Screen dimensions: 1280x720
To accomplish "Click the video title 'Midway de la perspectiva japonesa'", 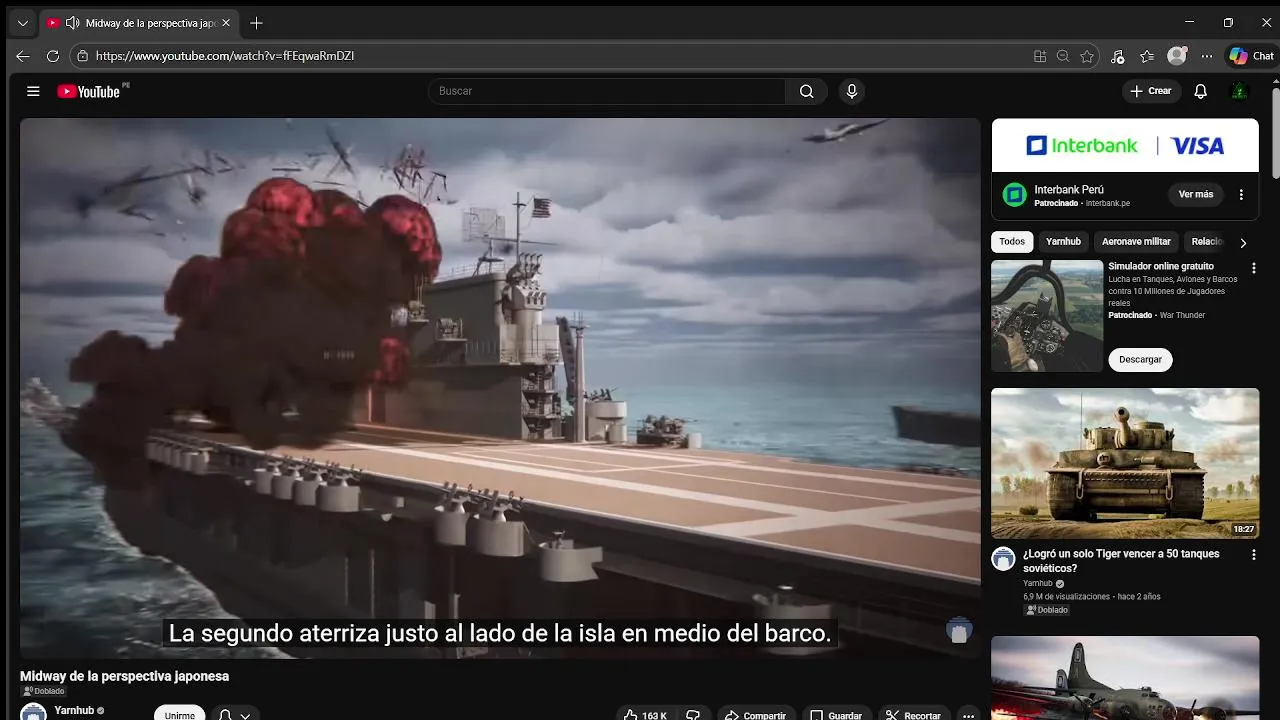I will pyautogui.click(x=125, y=676).
